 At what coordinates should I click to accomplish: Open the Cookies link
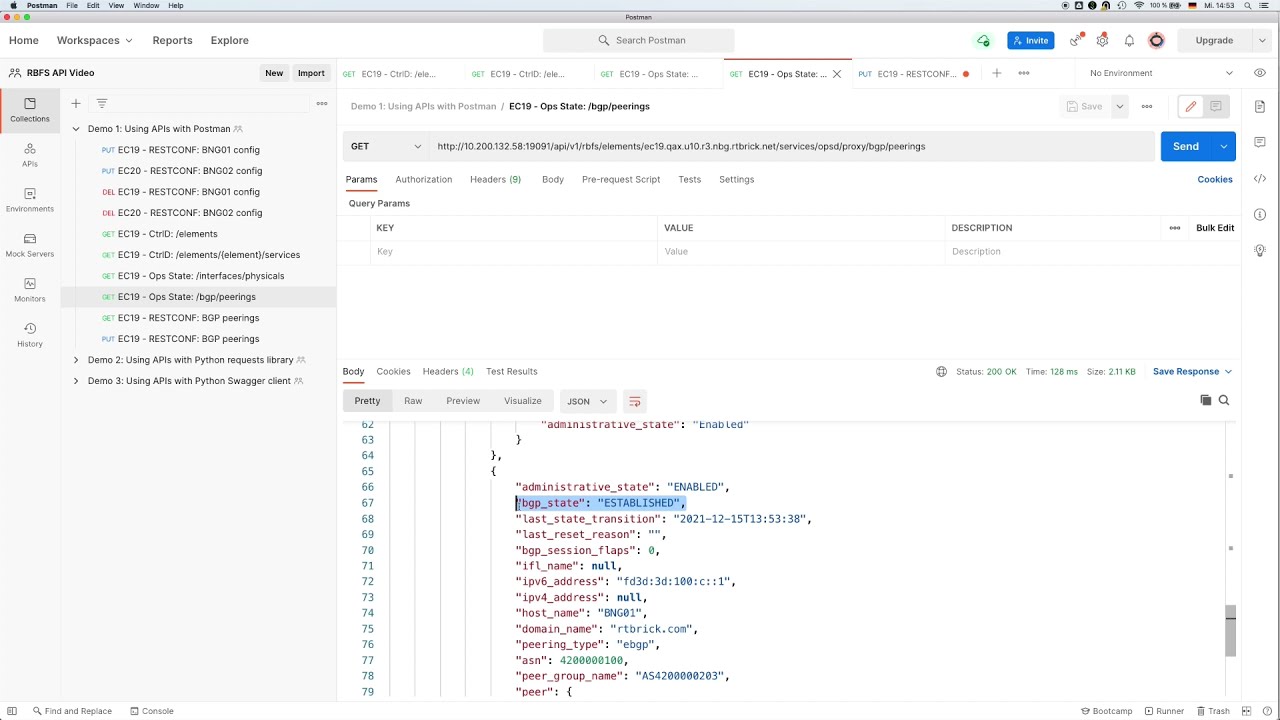1215,179
